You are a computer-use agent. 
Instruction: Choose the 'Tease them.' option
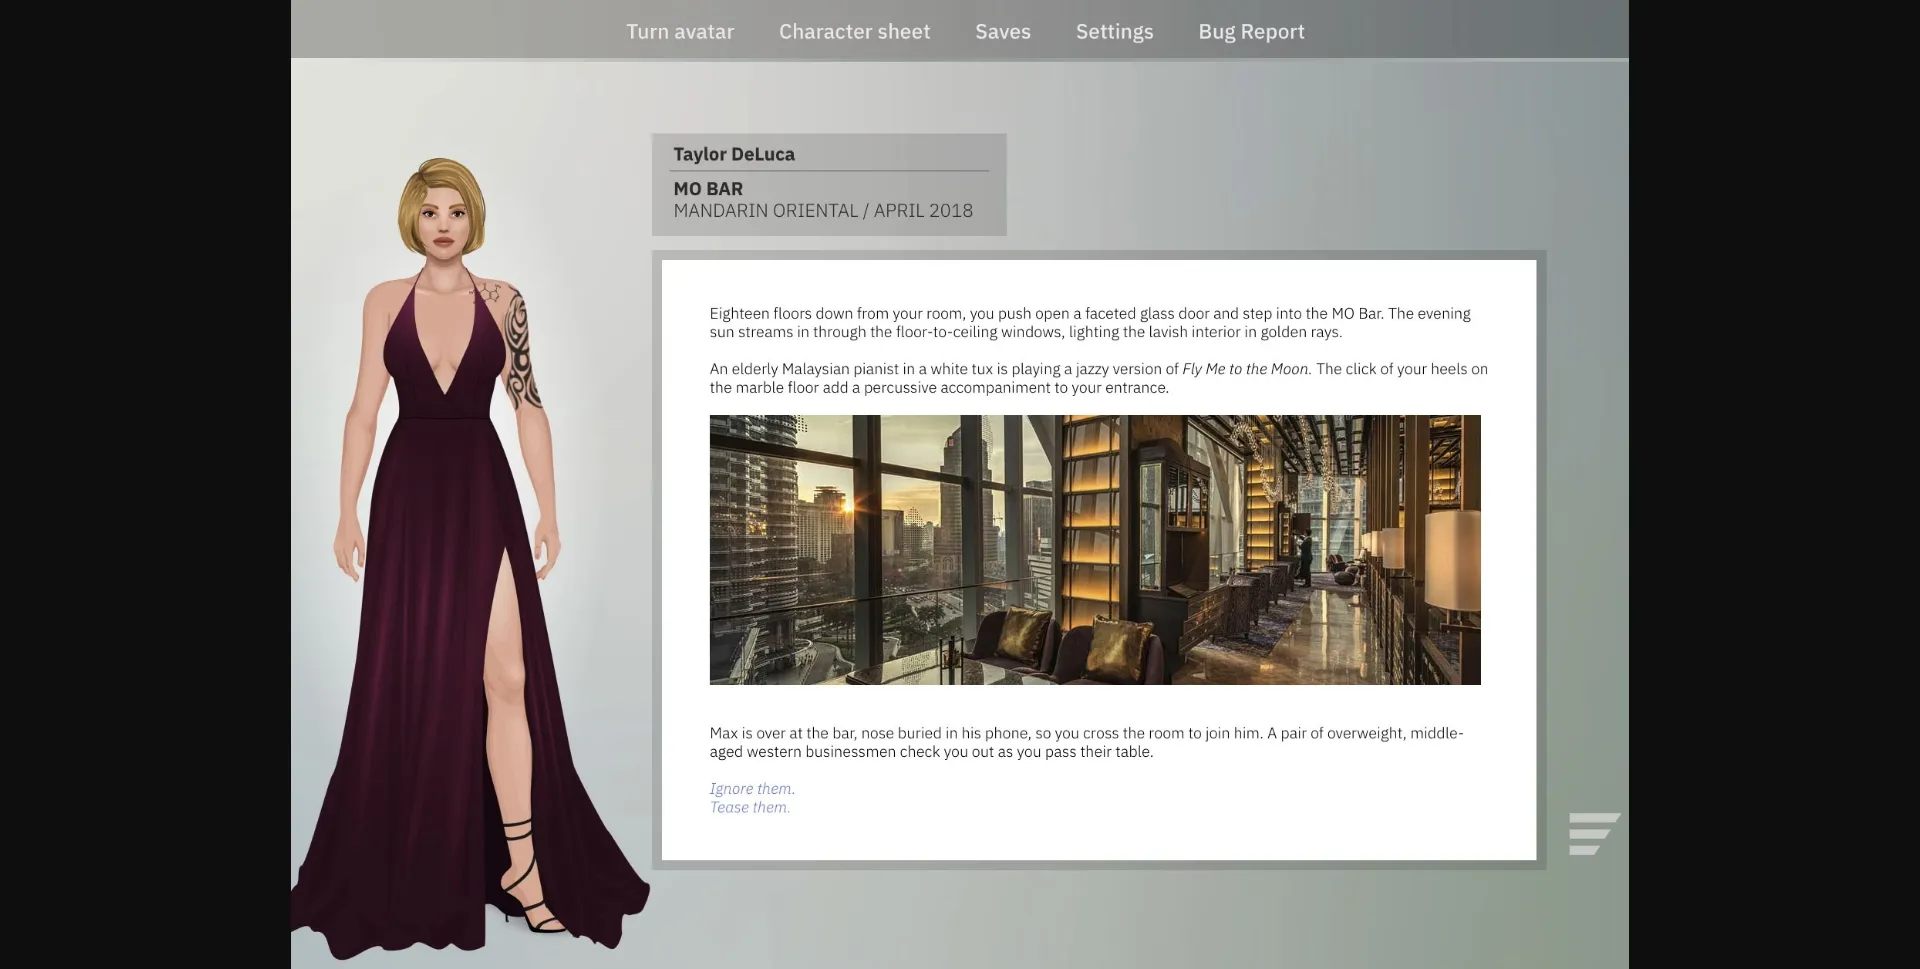tap(748, 806)
